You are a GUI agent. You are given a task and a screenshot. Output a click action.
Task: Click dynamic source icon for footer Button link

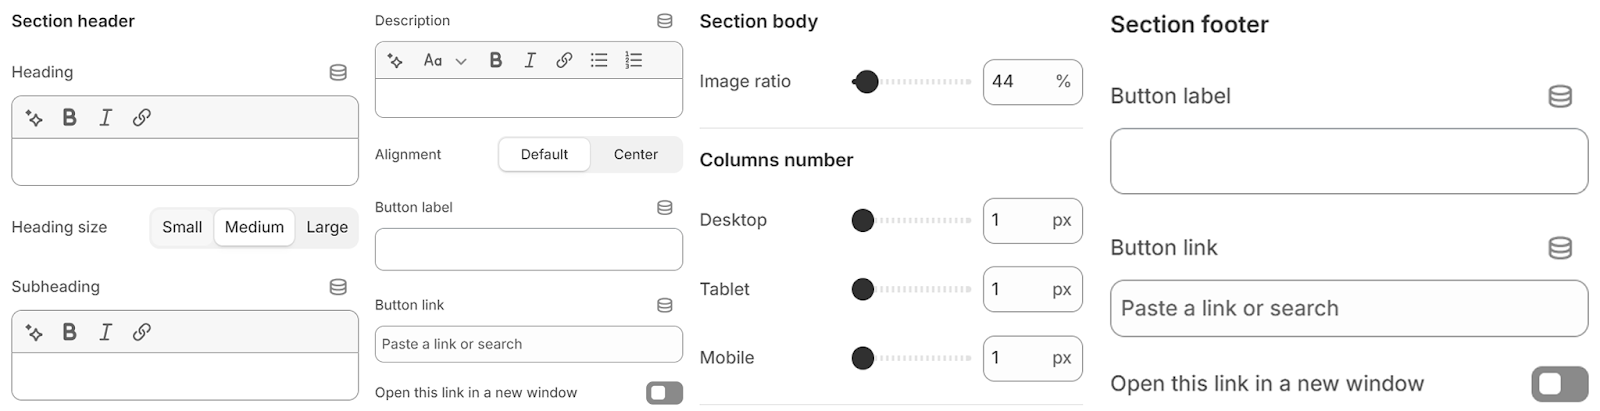point(1559,248)
